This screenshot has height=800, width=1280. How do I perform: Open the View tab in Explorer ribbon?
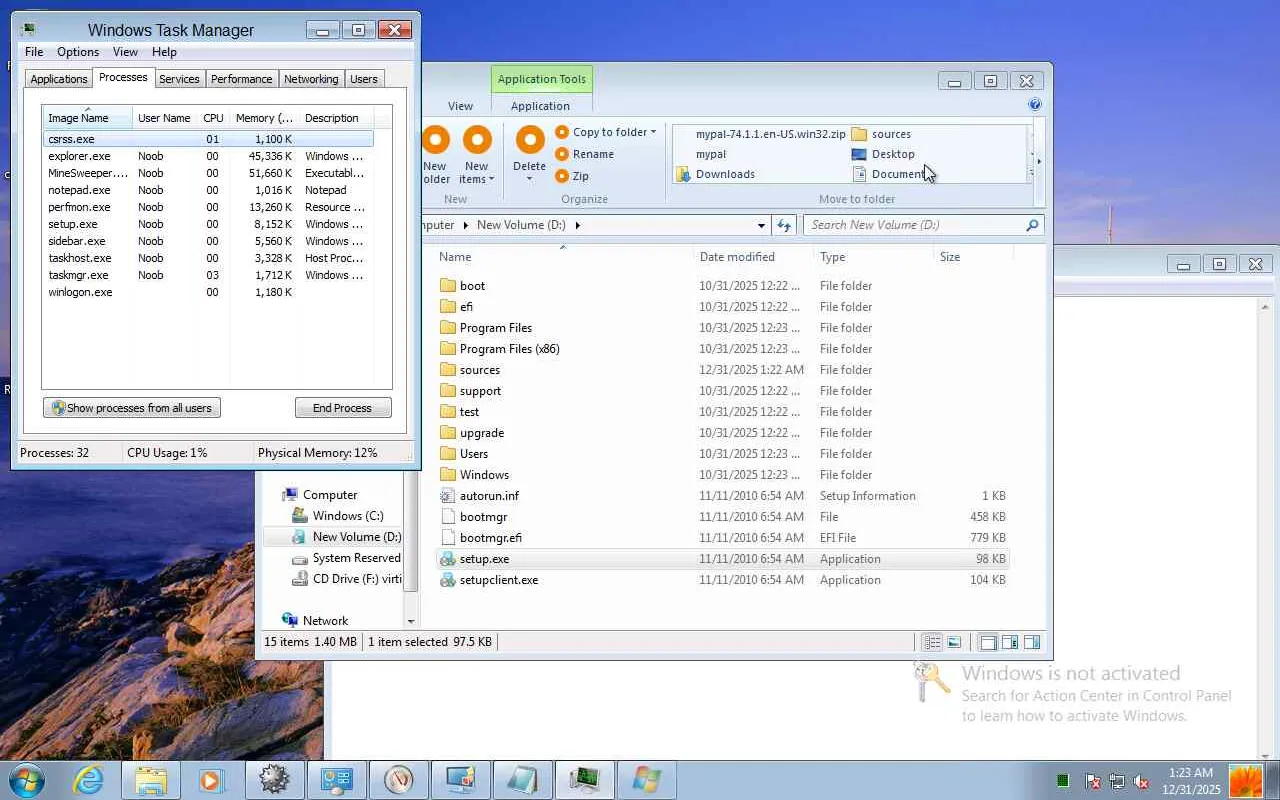pos(460,106)
